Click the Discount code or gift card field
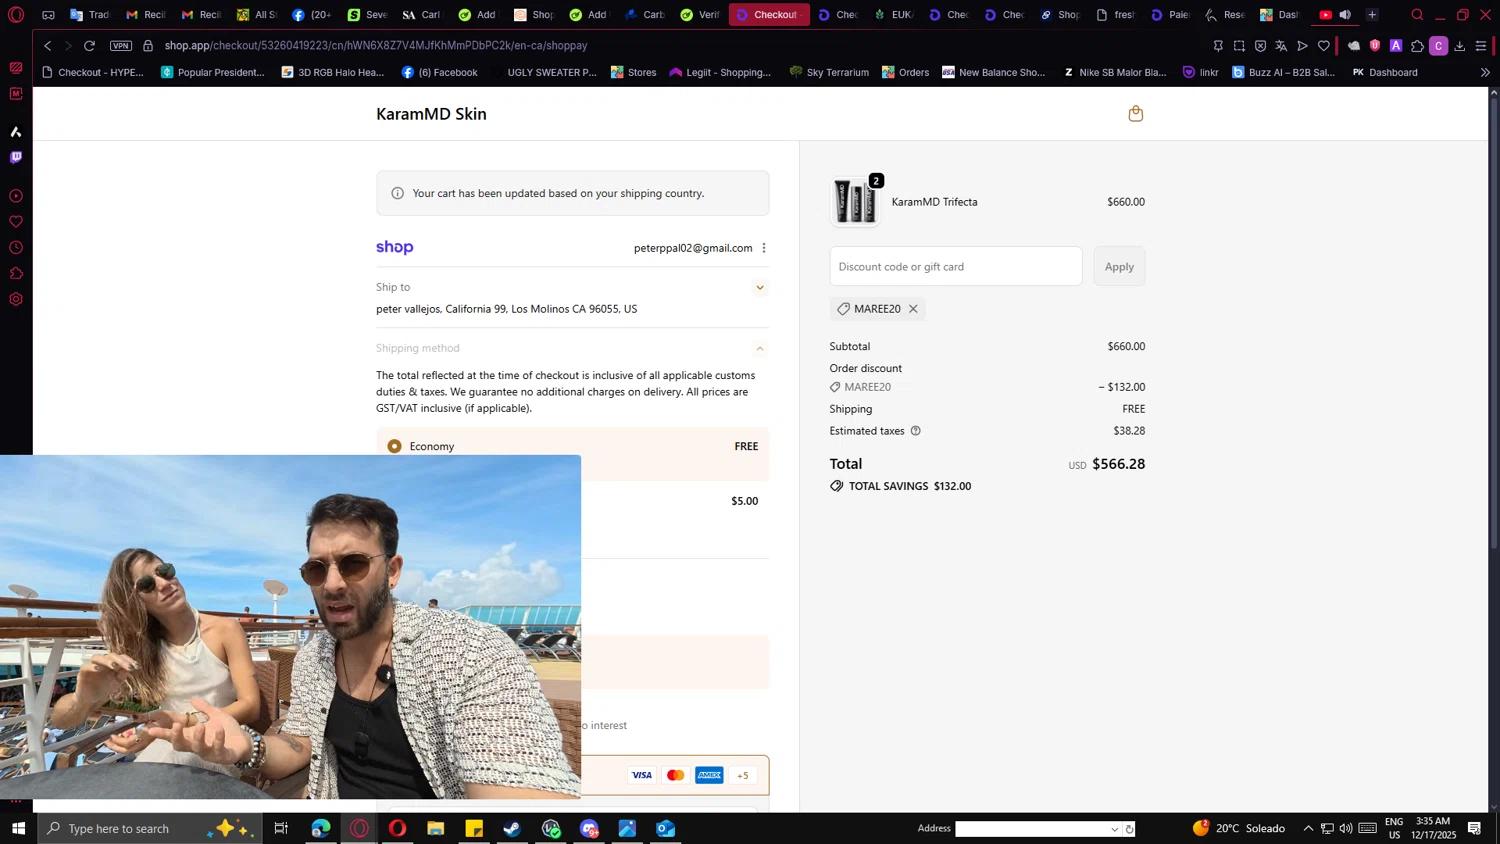The image size is (1500, 844). [955, 267]
